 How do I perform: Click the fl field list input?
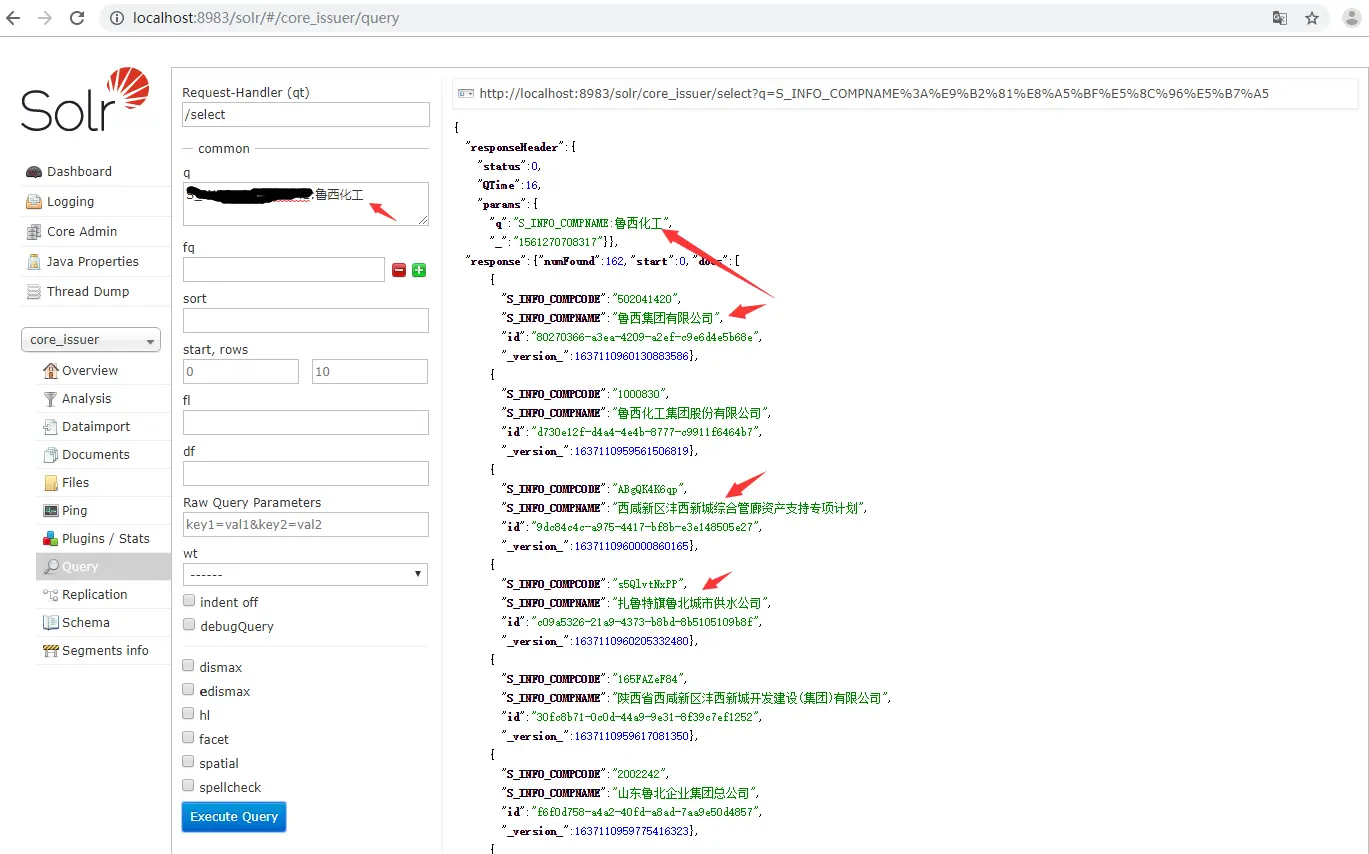[x=305, y=423]
